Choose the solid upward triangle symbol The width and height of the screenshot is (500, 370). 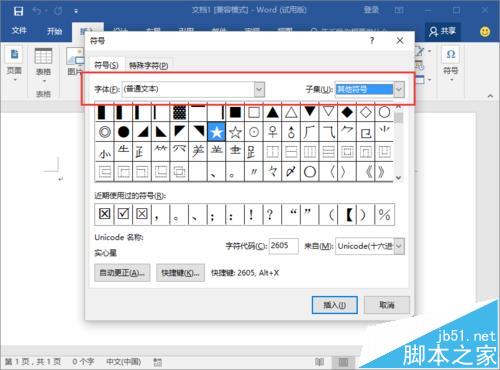272,112
